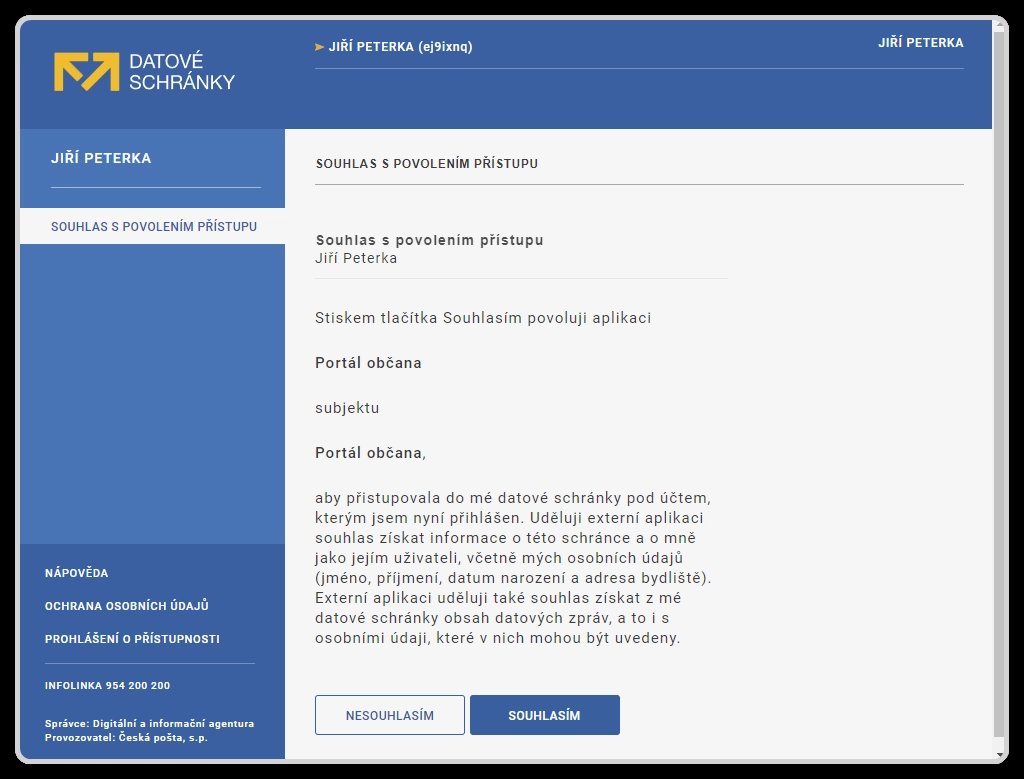Click the 'Správce: Digitální a informační agentura' text

click(x=150, y=723)
